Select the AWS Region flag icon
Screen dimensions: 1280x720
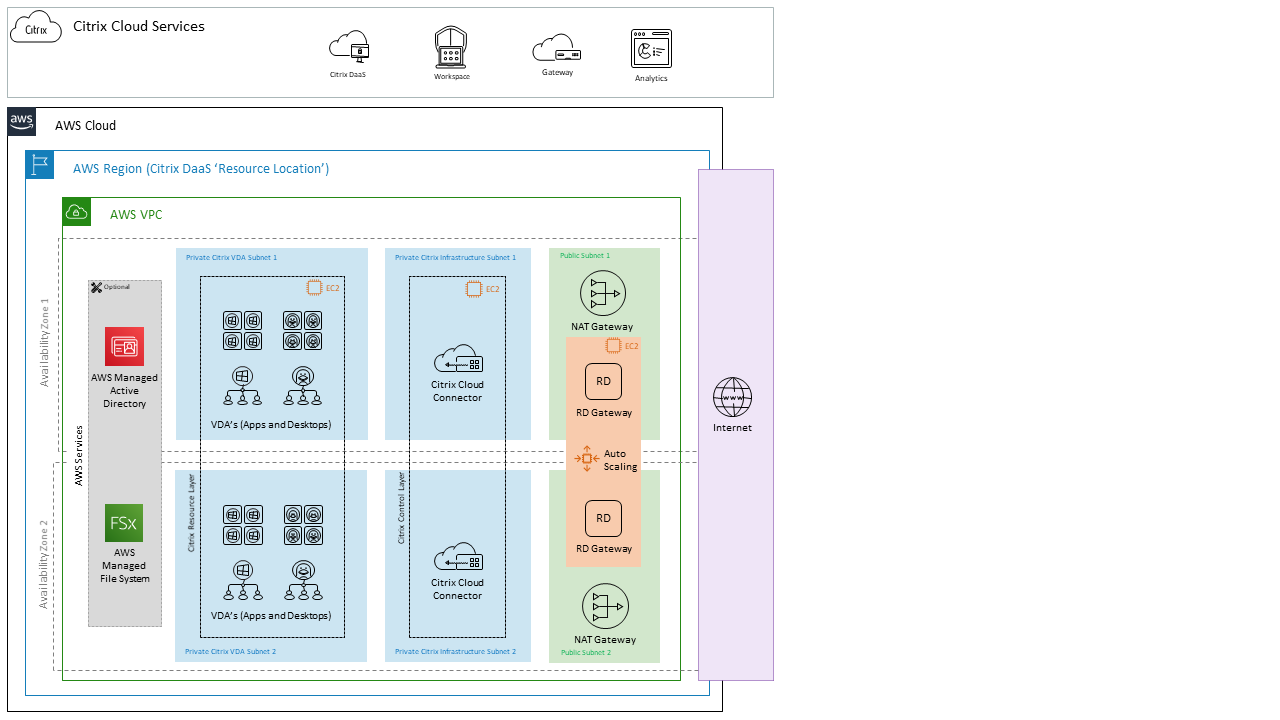click(40, 165)
